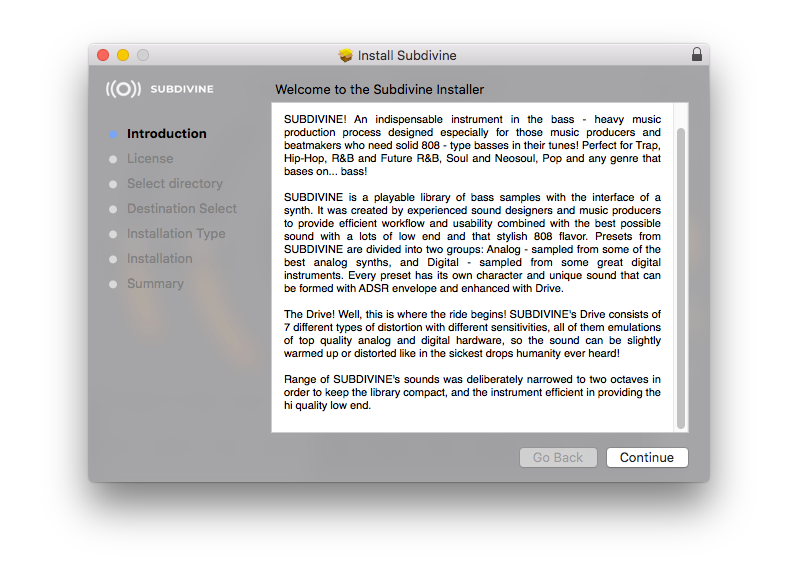Viewport: 789px width, 574px height.
Task: Click the 'Welcome to the Subdivine Installer' heading
Action: point(379,90)
